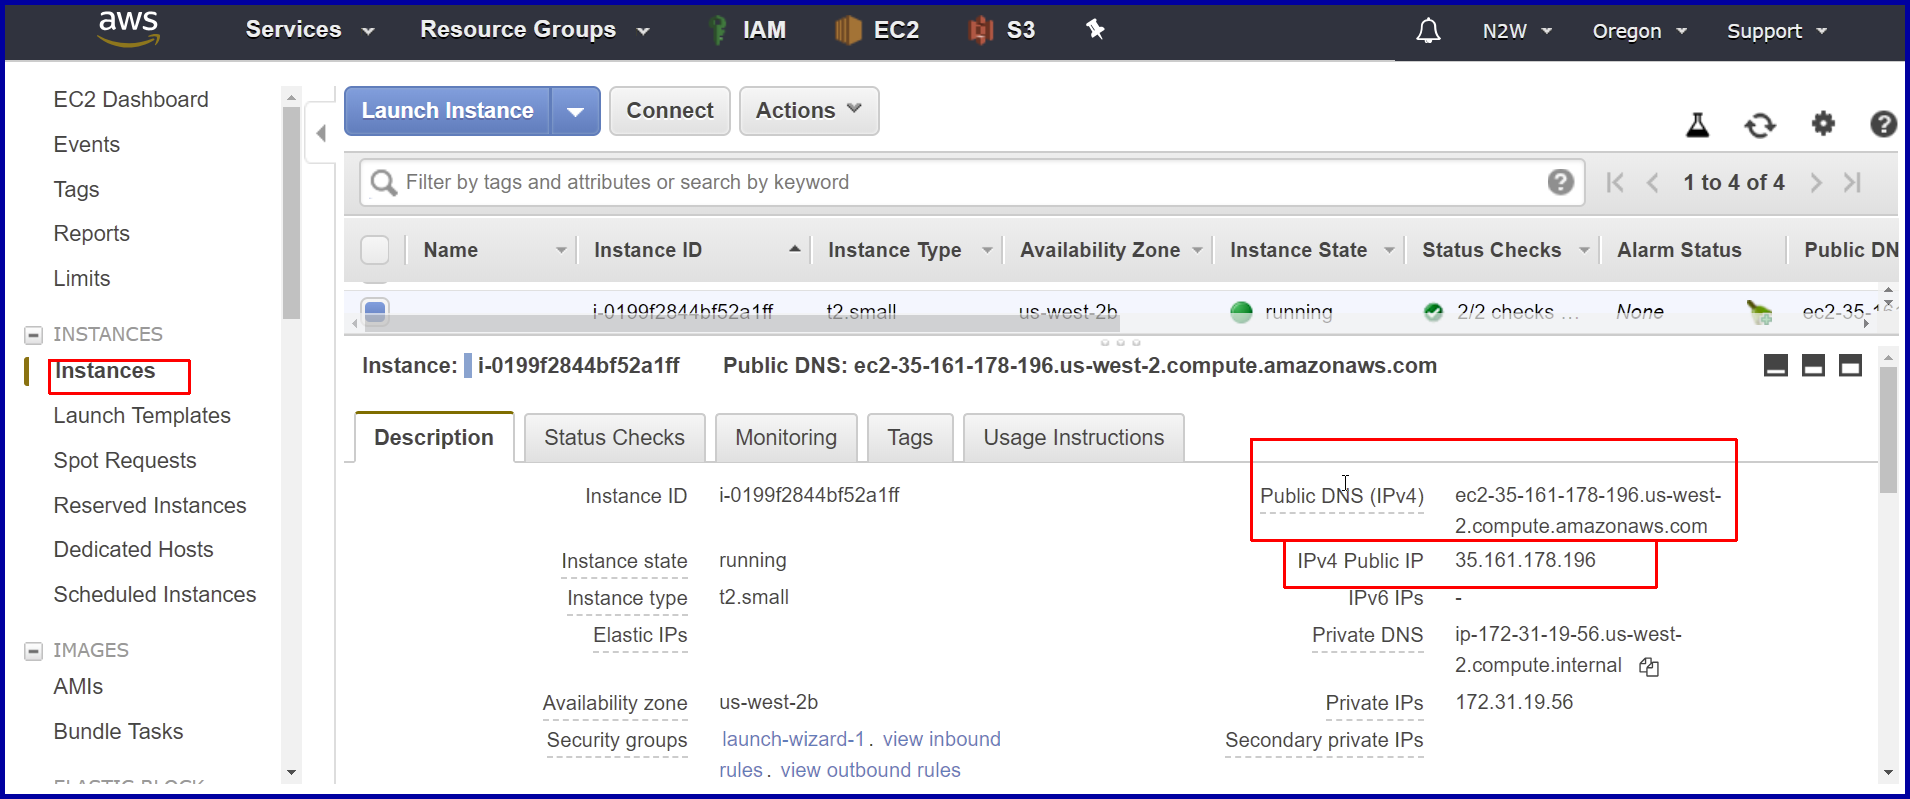Minimize the details pane

coord(1776,365)
